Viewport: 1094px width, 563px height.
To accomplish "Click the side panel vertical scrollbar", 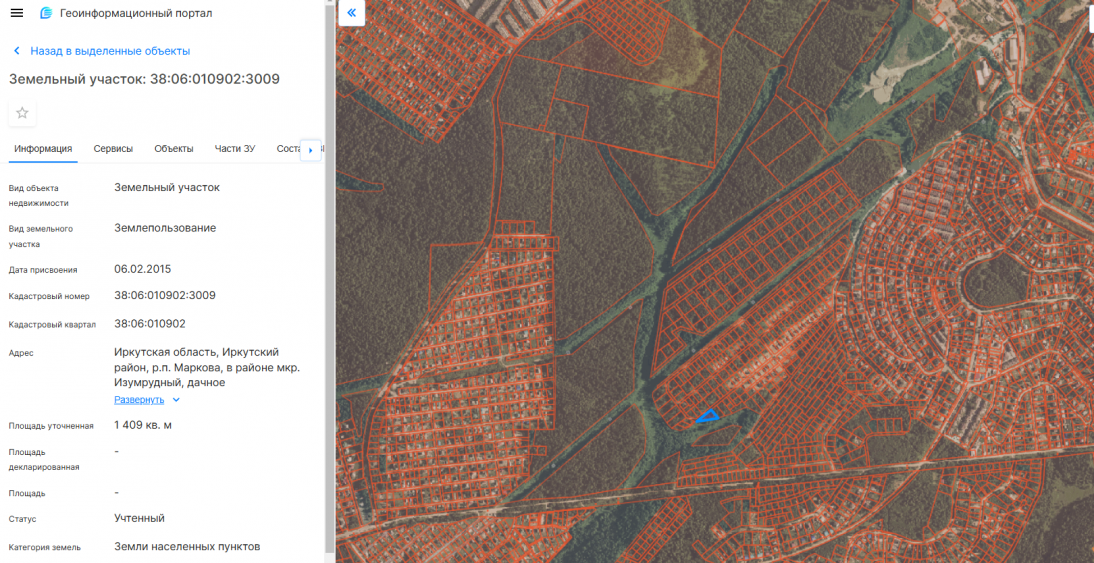I will pyautogui.click(x=328, y=279).
